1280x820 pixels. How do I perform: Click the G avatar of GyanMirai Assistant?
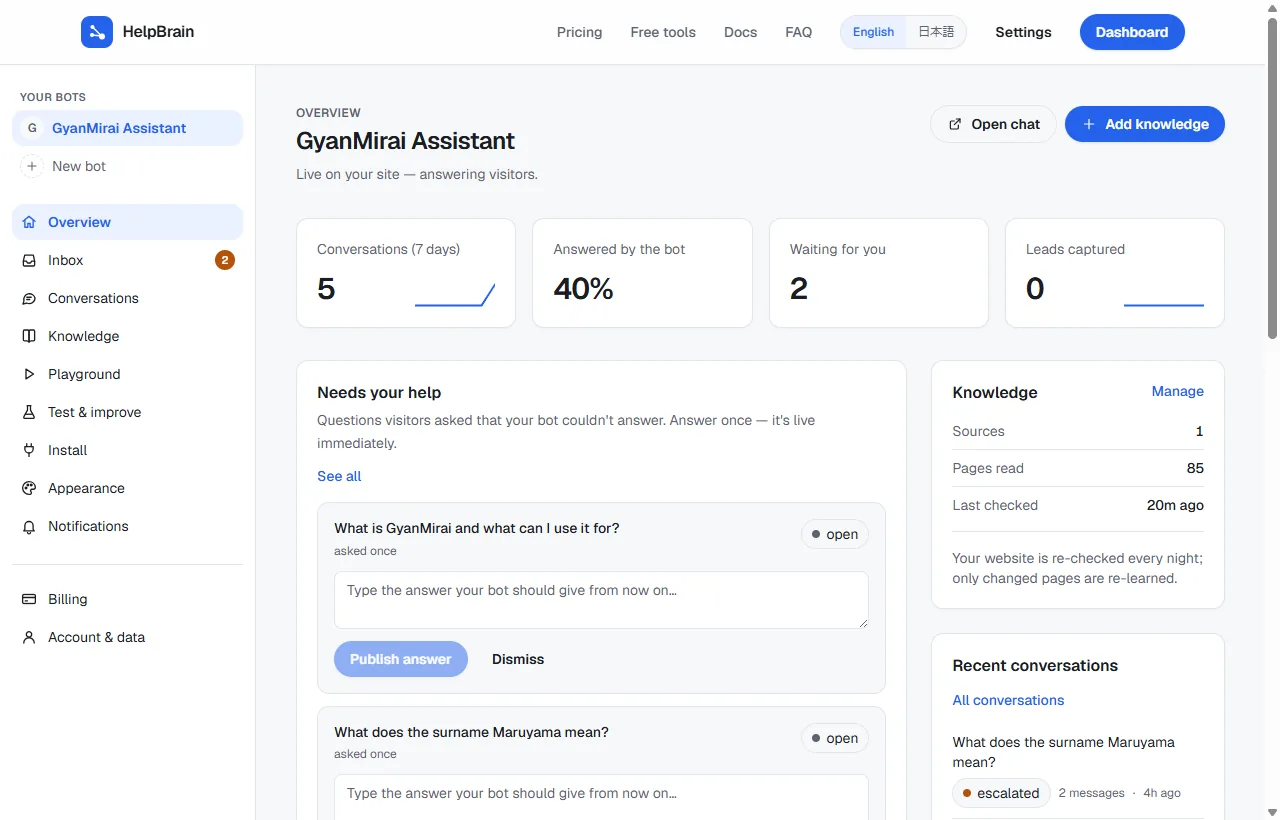tap(32, 128)
